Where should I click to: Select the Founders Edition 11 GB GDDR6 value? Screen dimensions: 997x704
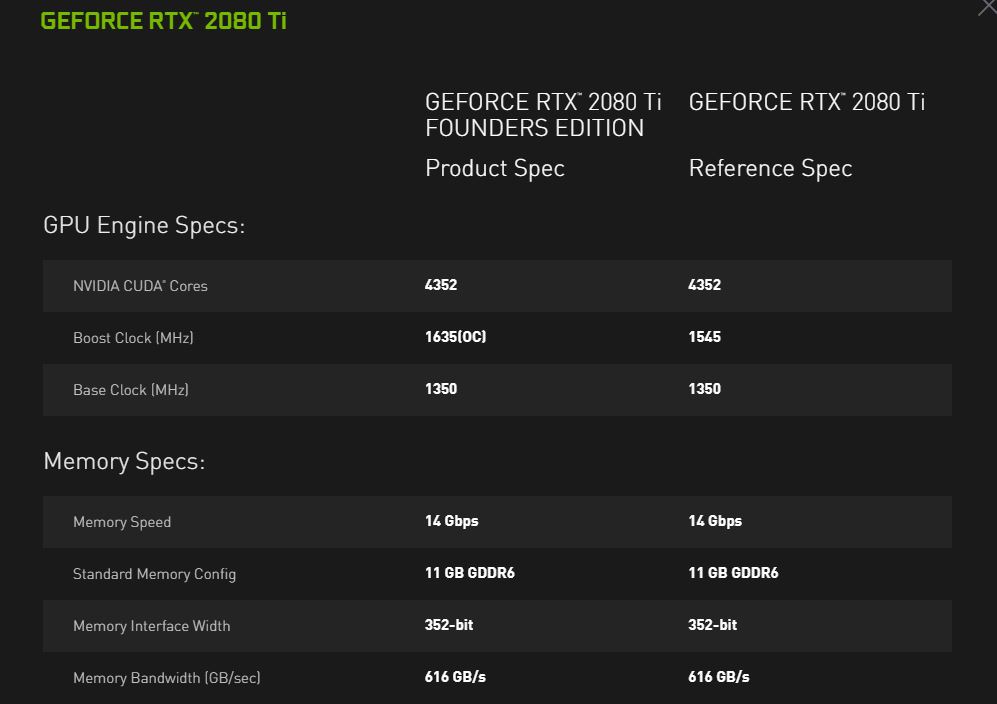(469, 573)
